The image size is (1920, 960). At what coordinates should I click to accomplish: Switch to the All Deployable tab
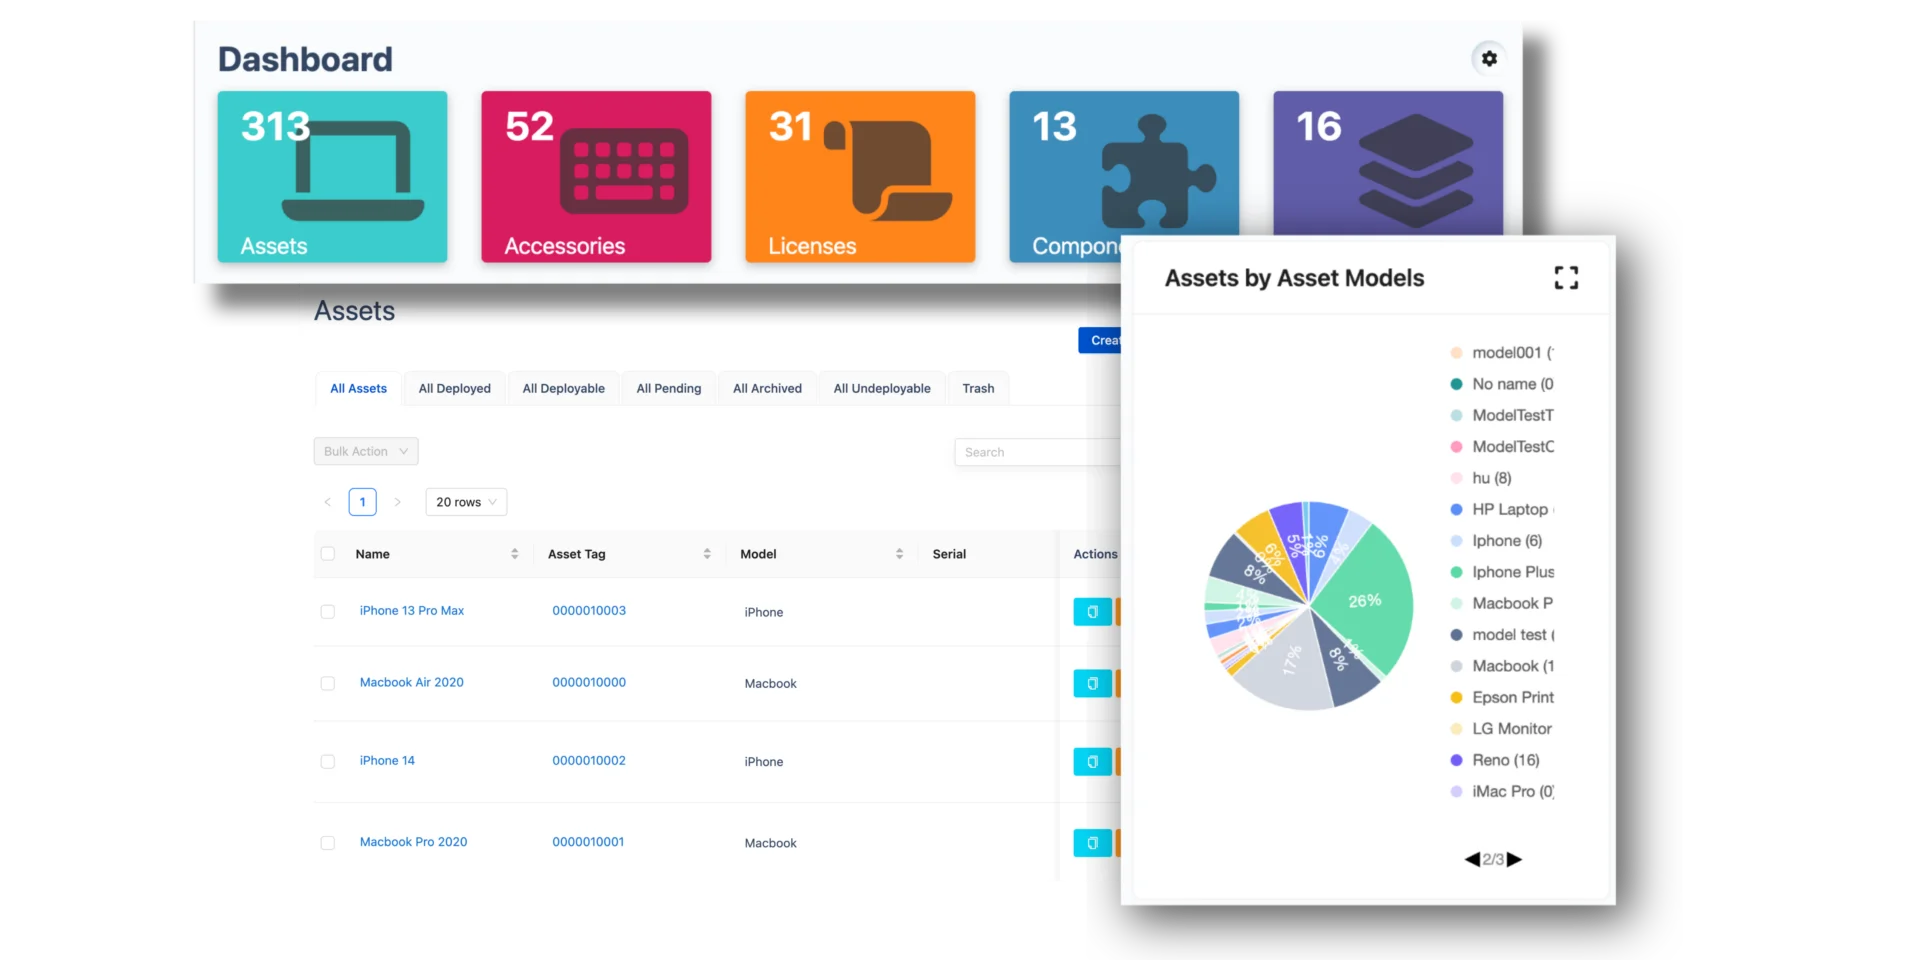[x=564, y=388]
